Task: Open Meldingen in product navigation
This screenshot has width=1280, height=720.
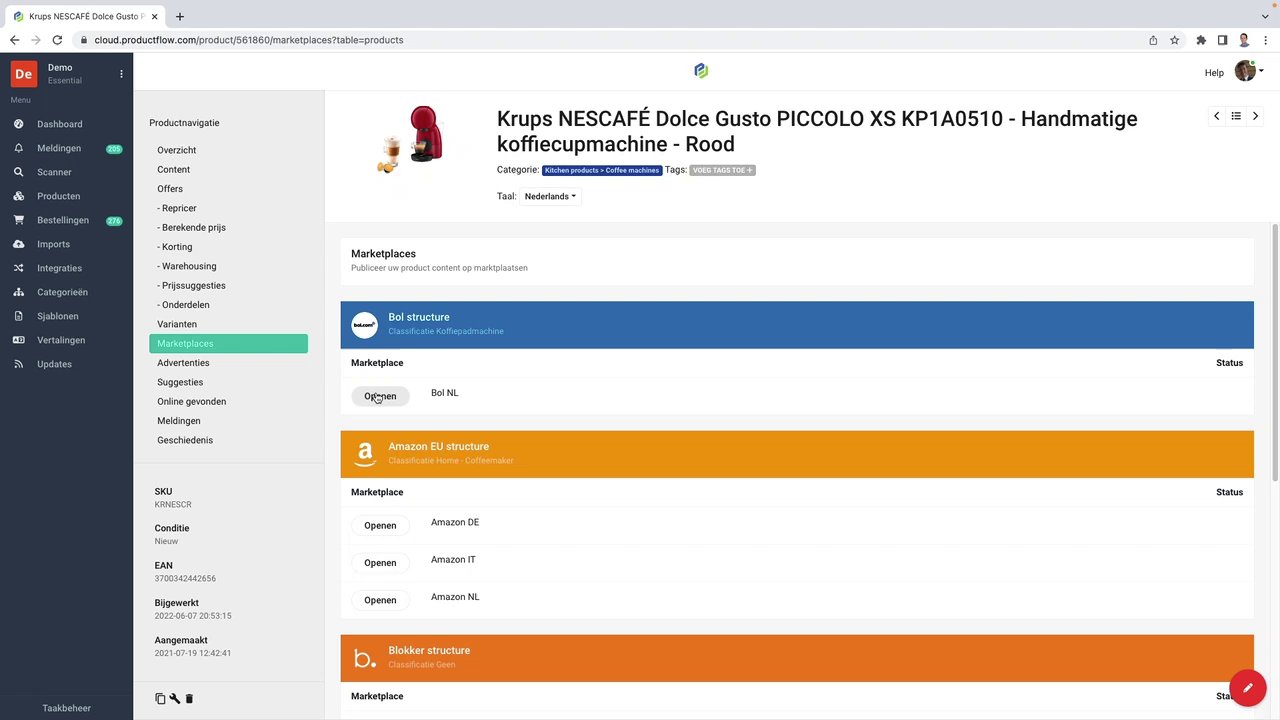Action: coord(178,421)
